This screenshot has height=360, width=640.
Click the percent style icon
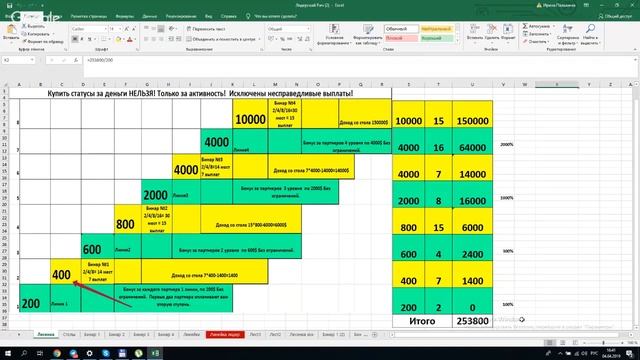(282, 39)
